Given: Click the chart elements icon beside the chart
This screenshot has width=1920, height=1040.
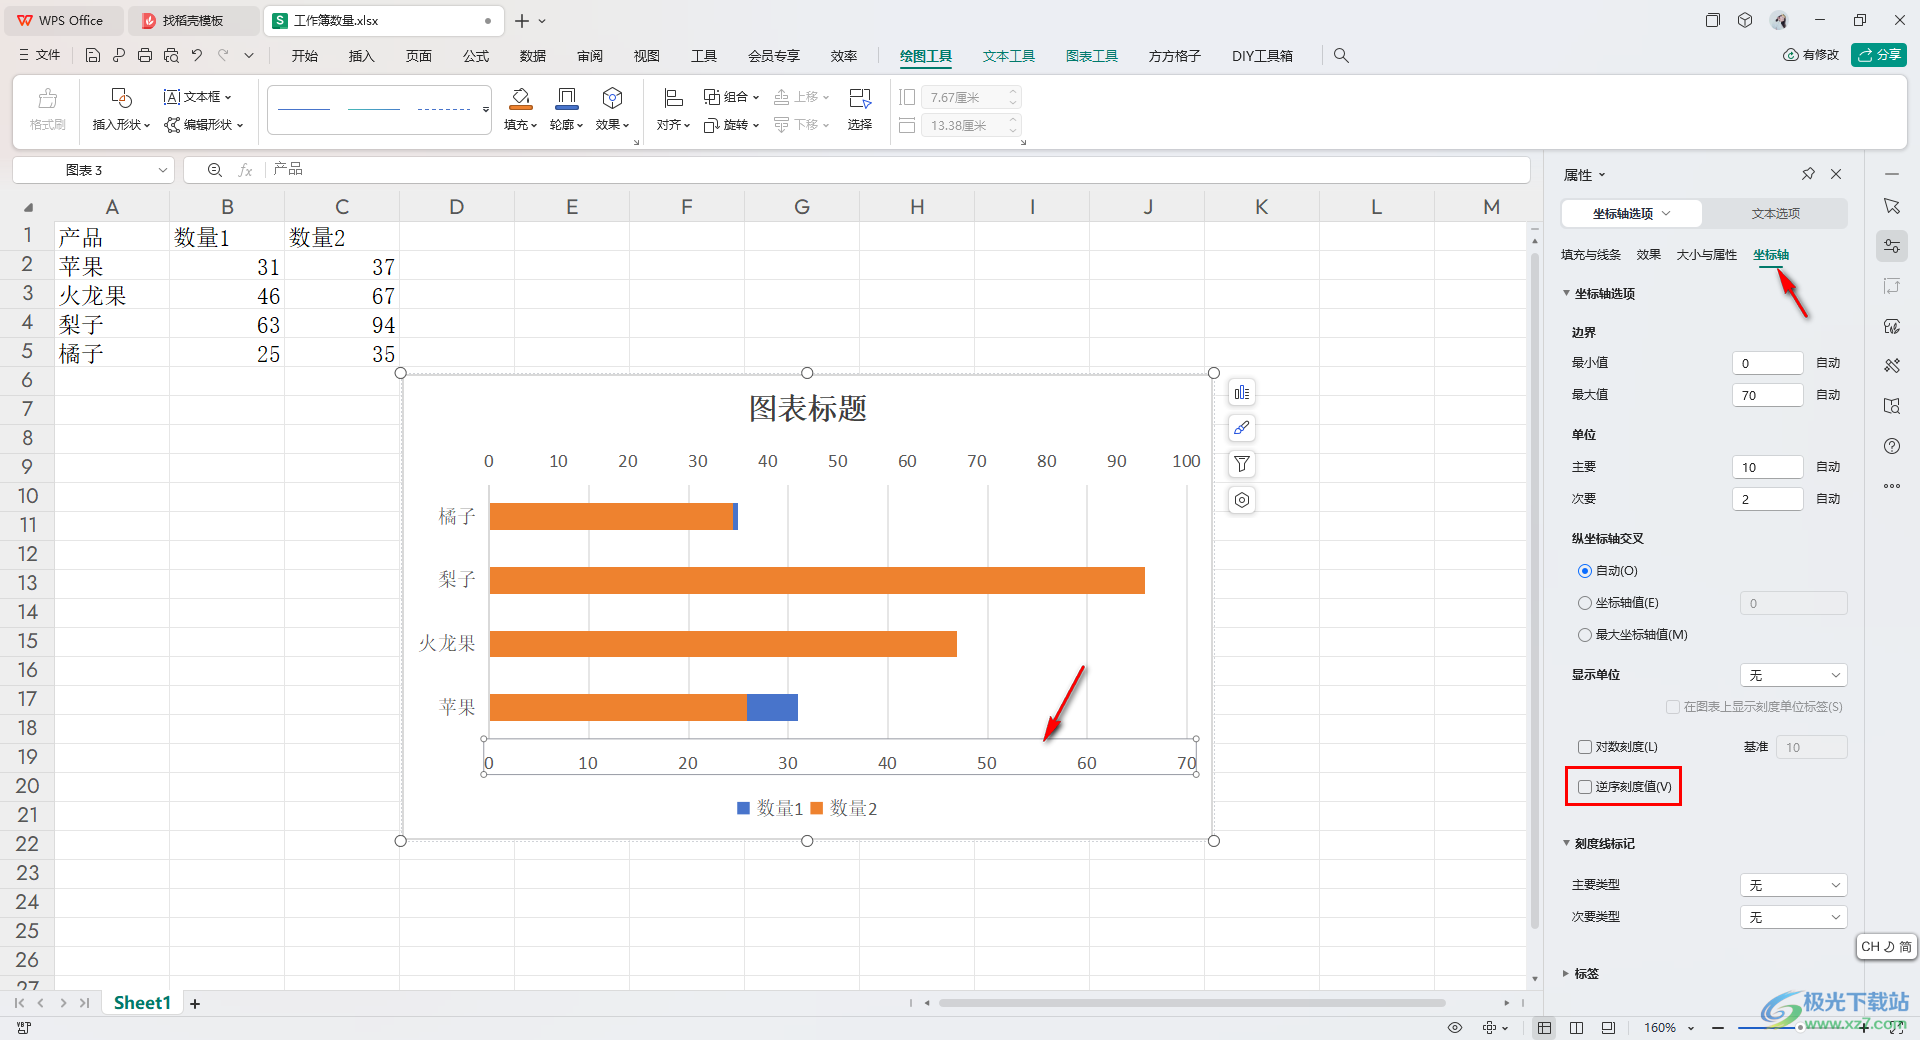Looking at the screenshot, I should 1242,393.
